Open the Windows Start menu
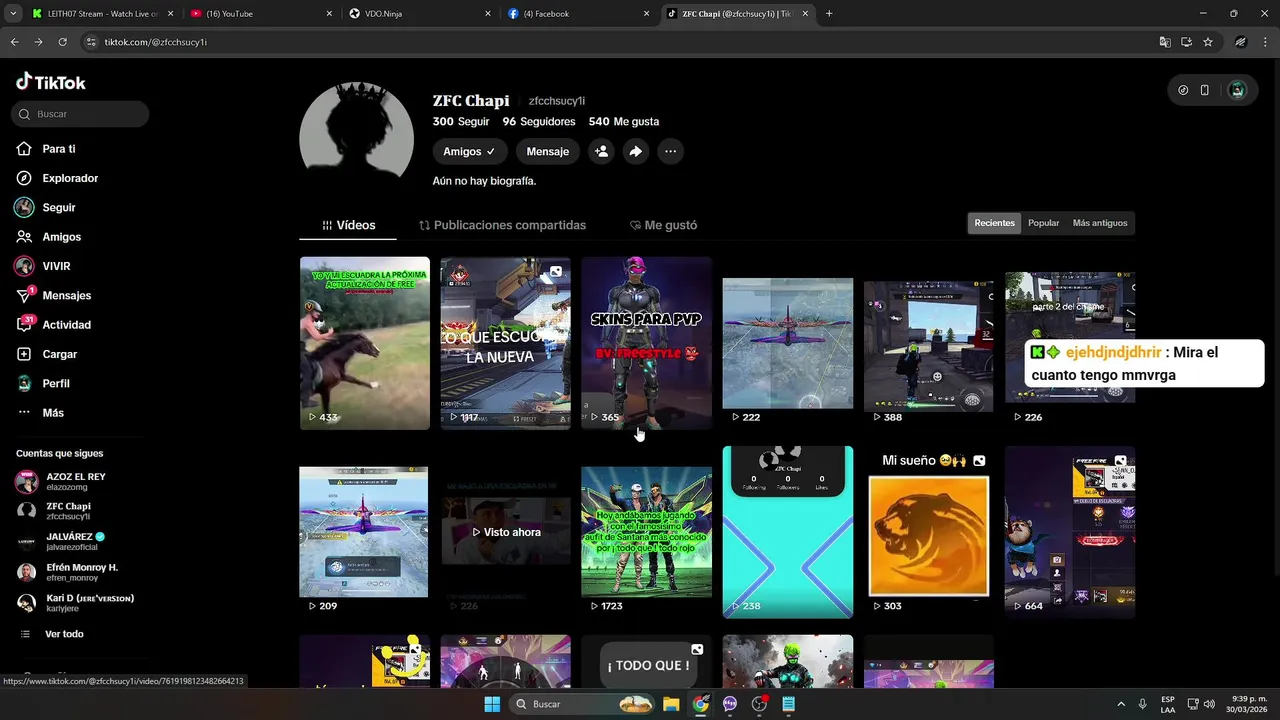Image resolution: width=1280 pixels, height=720 pixels. click(492, 704)
